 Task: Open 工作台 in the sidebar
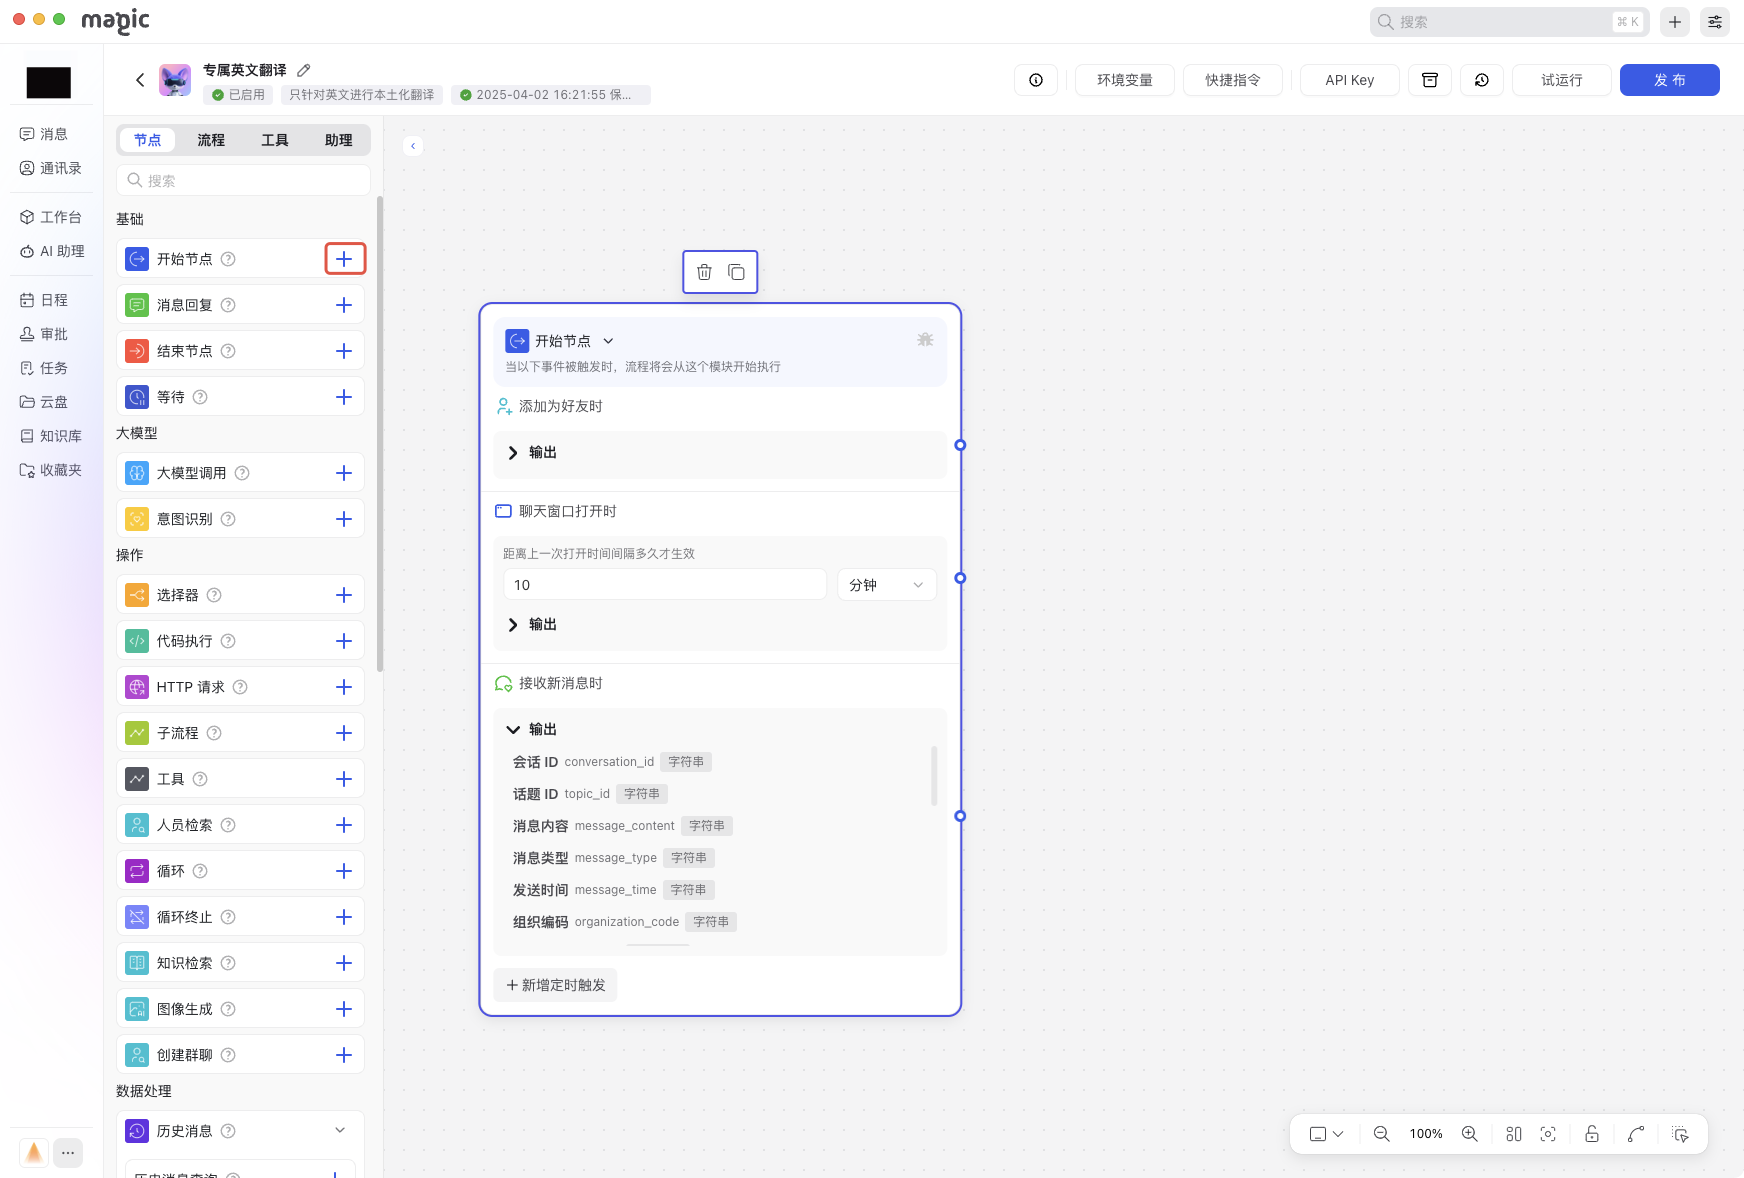pyautogui.click(x=52, y=217)
